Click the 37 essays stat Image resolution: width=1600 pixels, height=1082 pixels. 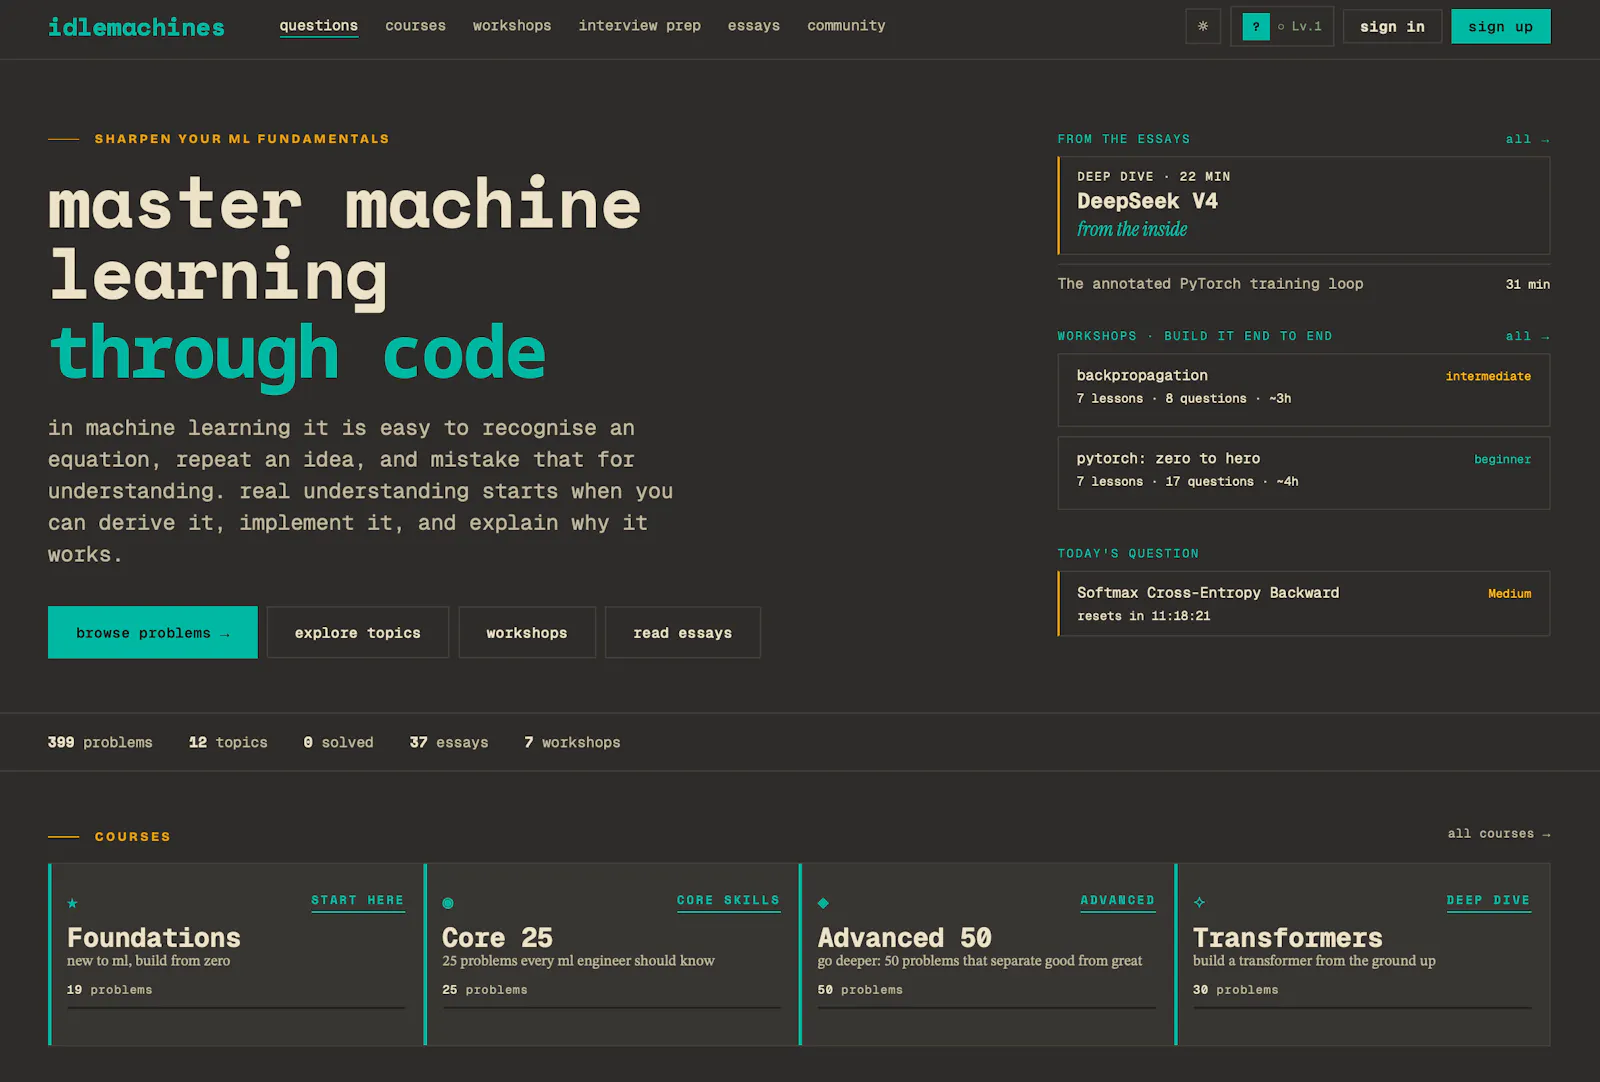tap(449, 742)
